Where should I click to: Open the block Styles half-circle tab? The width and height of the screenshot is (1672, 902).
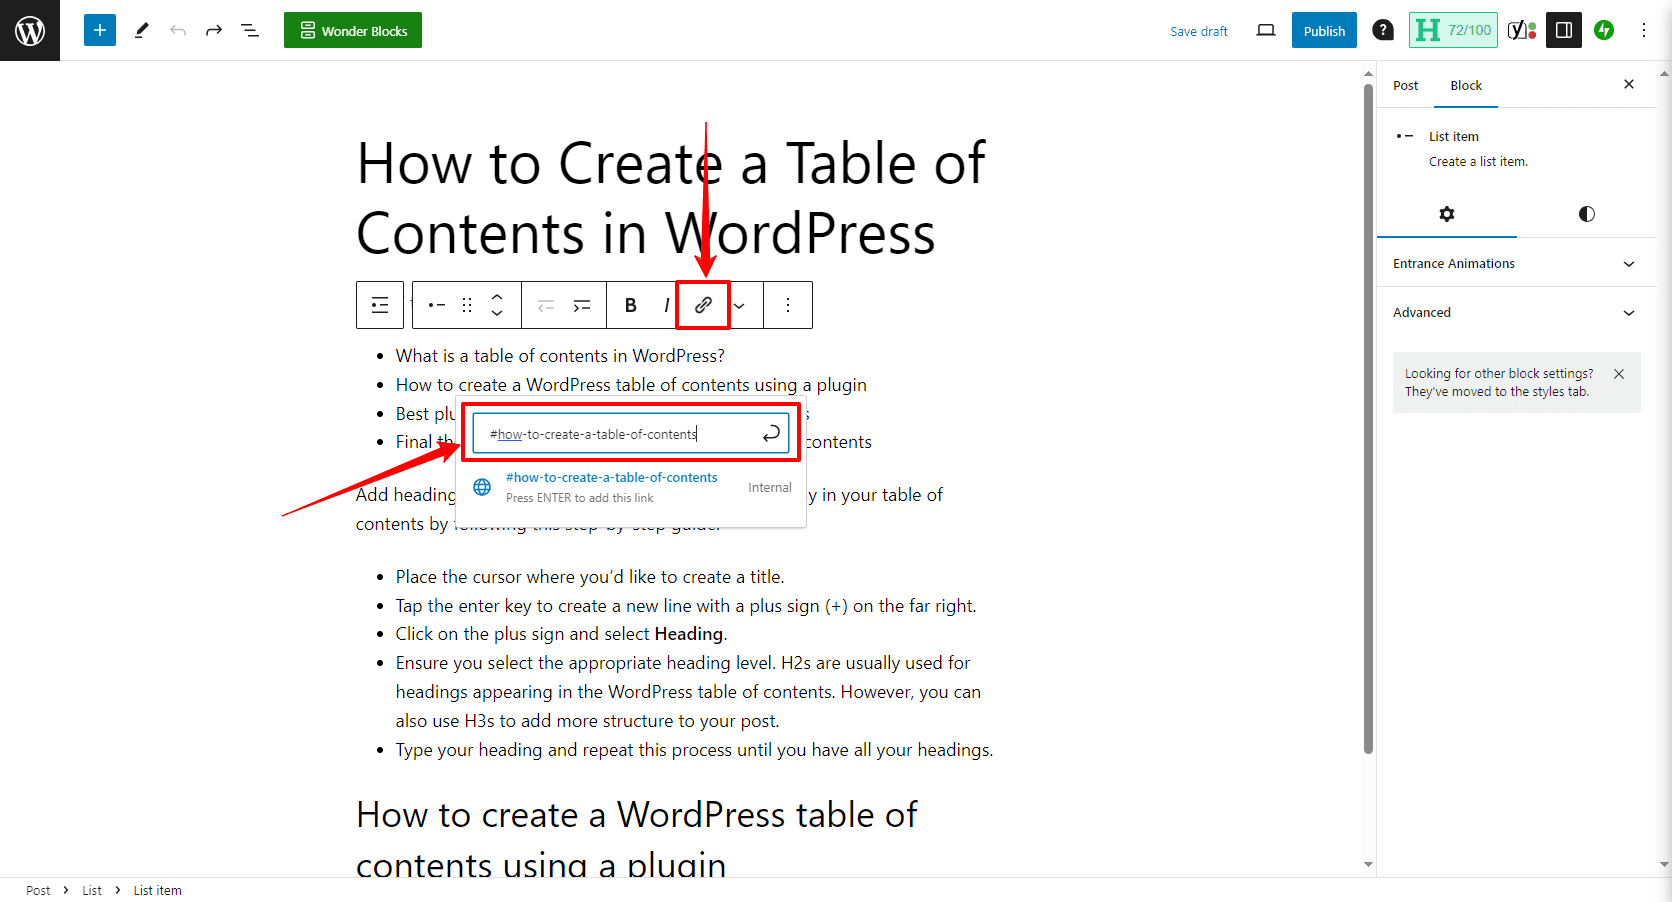pyautogui.click(x=1587, y=214)
